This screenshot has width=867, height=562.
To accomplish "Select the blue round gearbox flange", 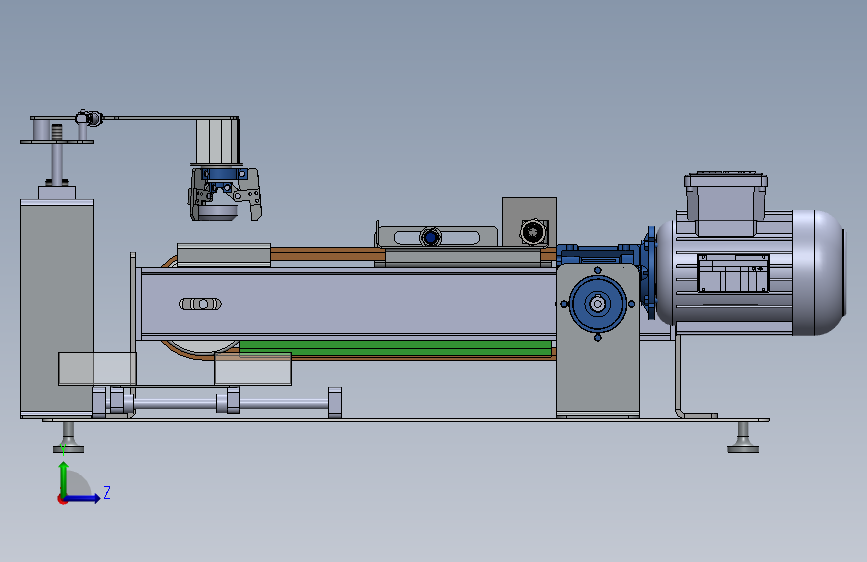I will pyautogui.click(x=597, y=304).
